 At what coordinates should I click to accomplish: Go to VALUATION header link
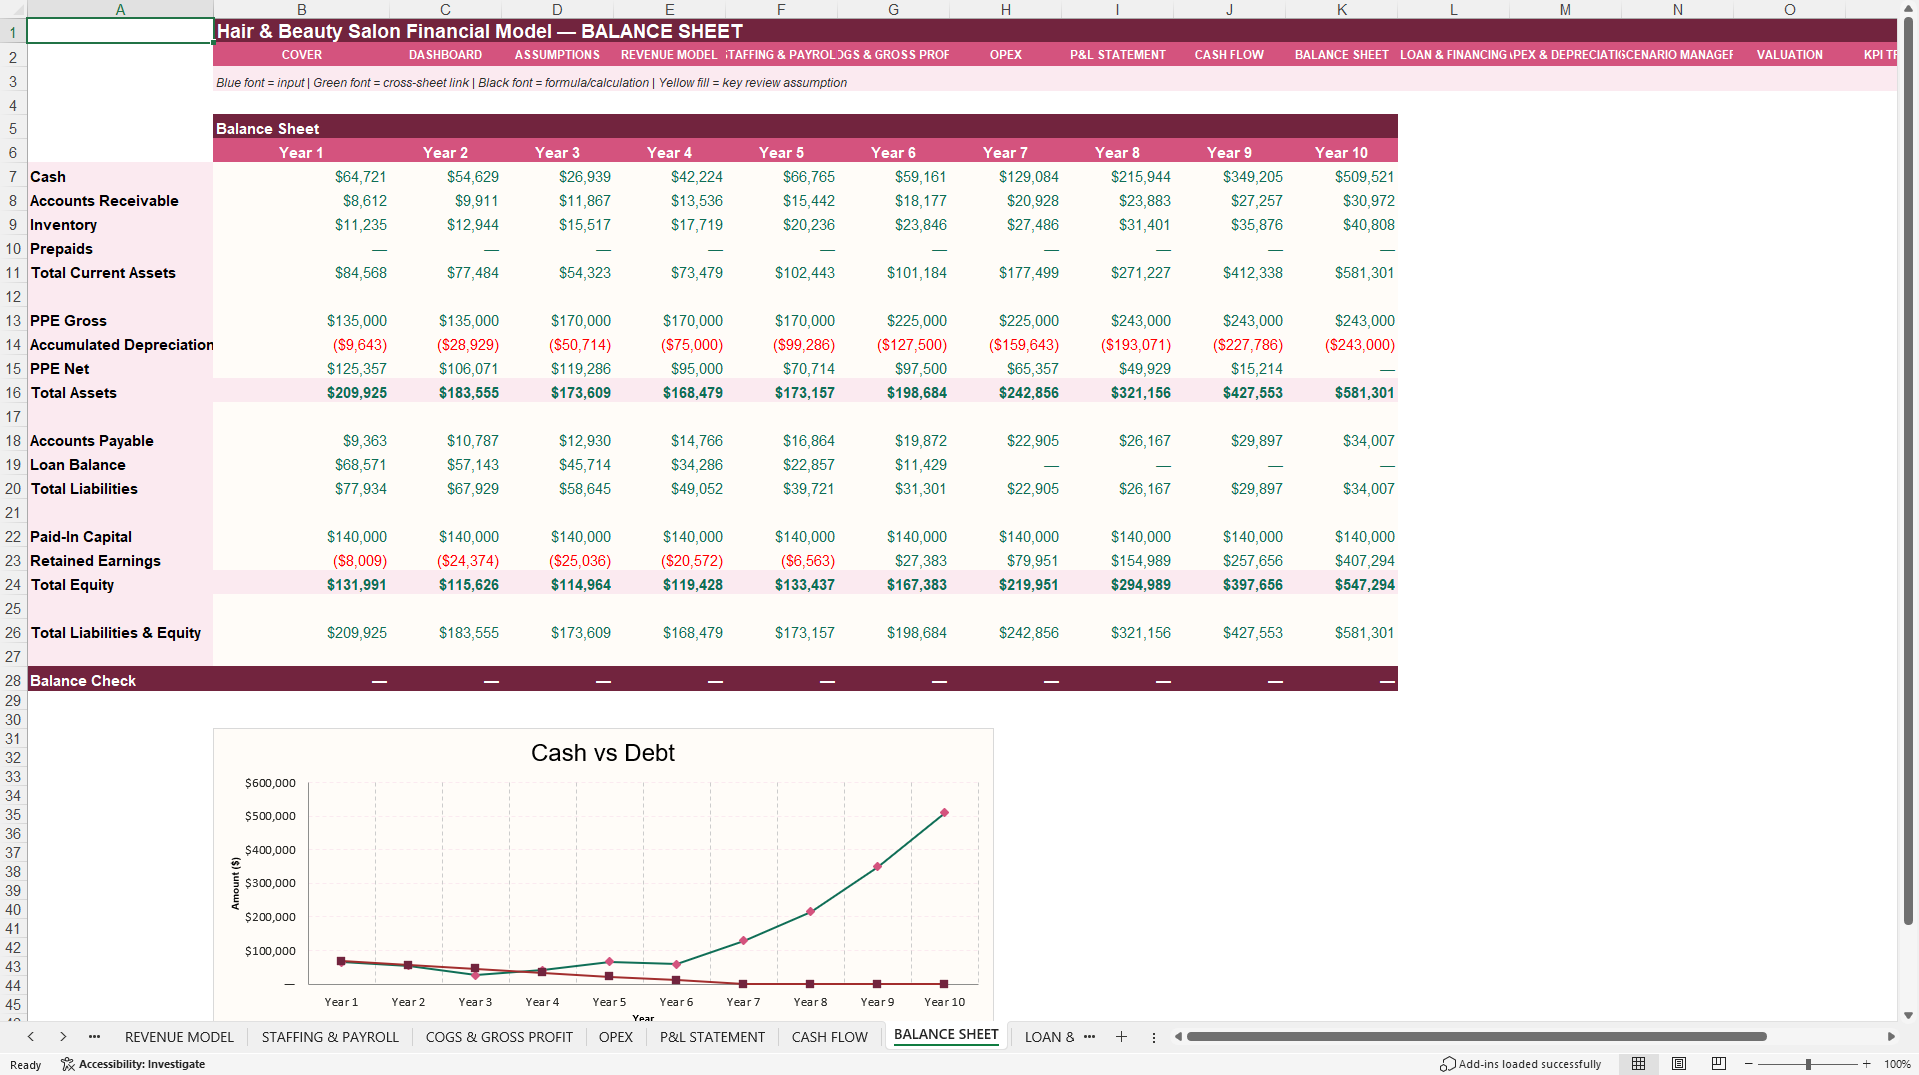point(1790,55)
